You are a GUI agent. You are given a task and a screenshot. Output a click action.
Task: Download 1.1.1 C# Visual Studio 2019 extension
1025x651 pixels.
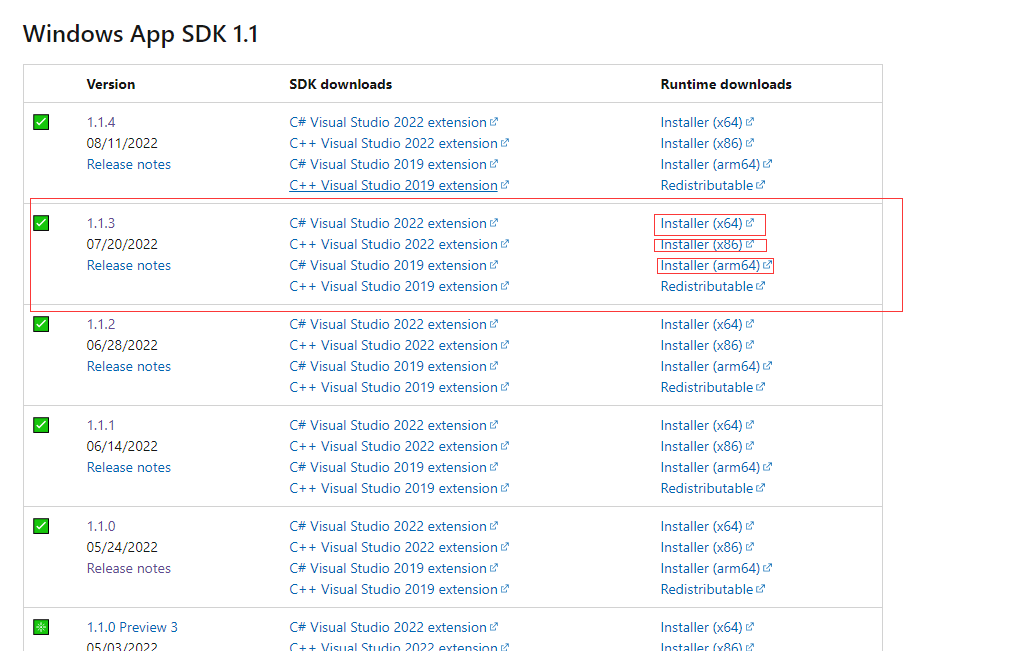[394, 467]
